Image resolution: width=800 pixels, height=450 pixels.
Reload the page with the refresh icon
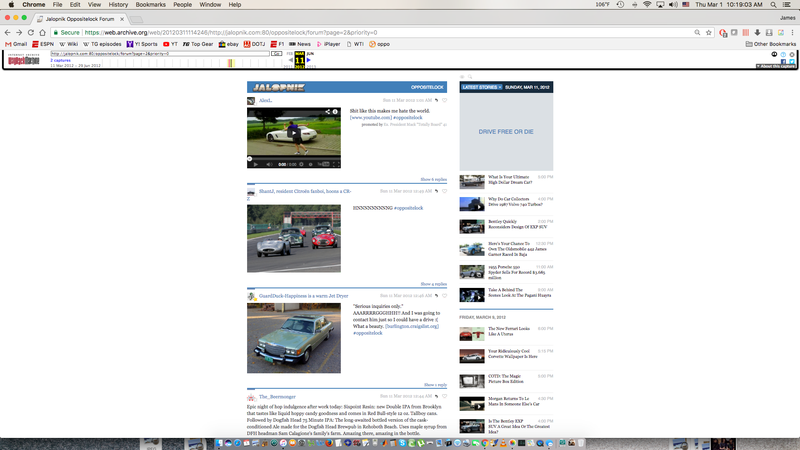(31, 32)
